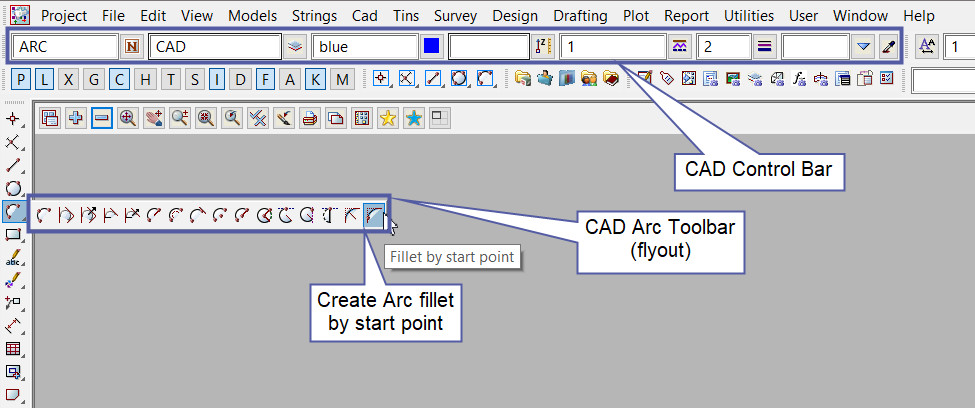Click the magnifier plus/minus zoom icon
Screen dimensions: 975x408
(180, 118)
